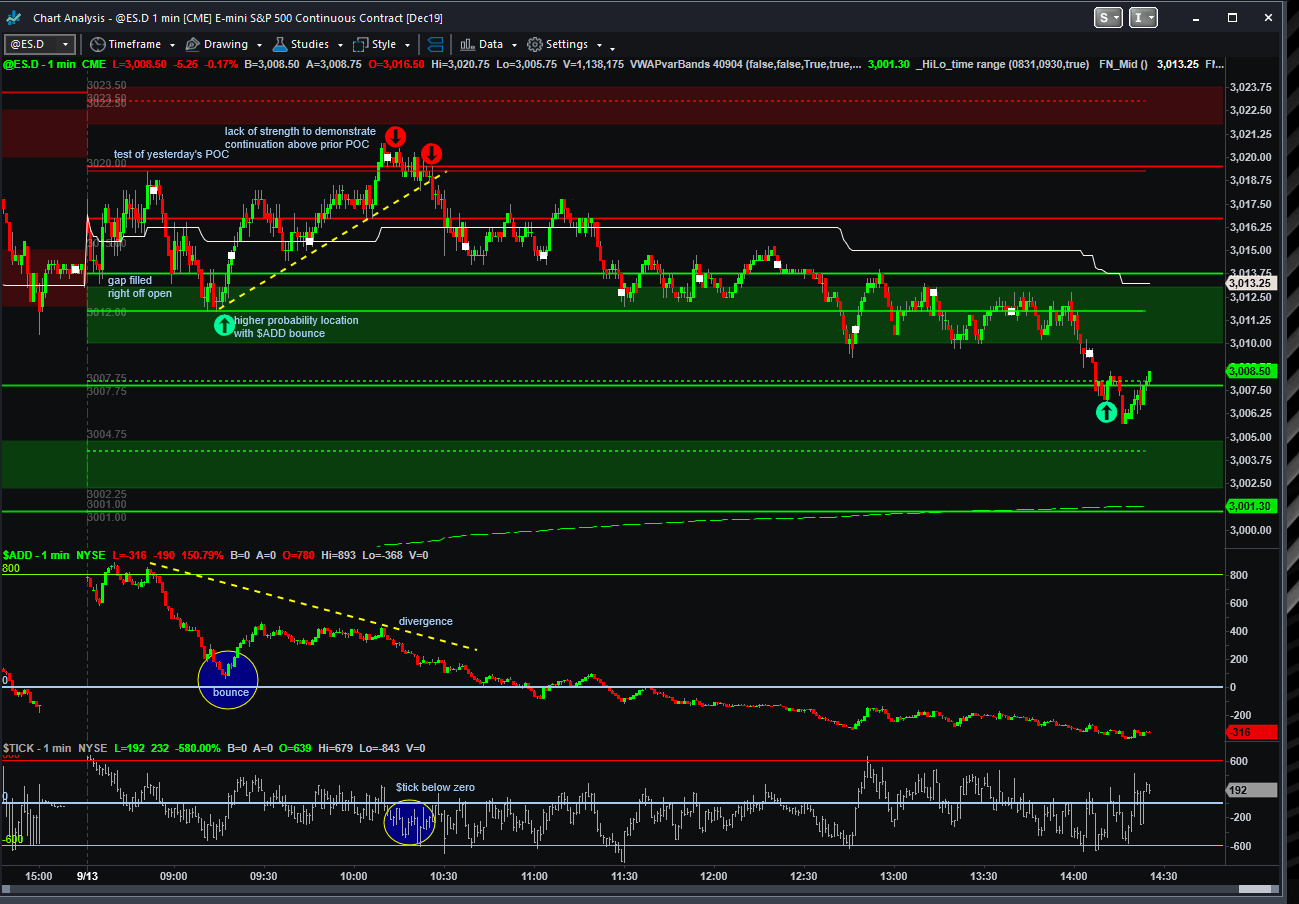Expand the Drawing dropdown arrow
This screenshot has height=904, width=1299.
point(258,45)
